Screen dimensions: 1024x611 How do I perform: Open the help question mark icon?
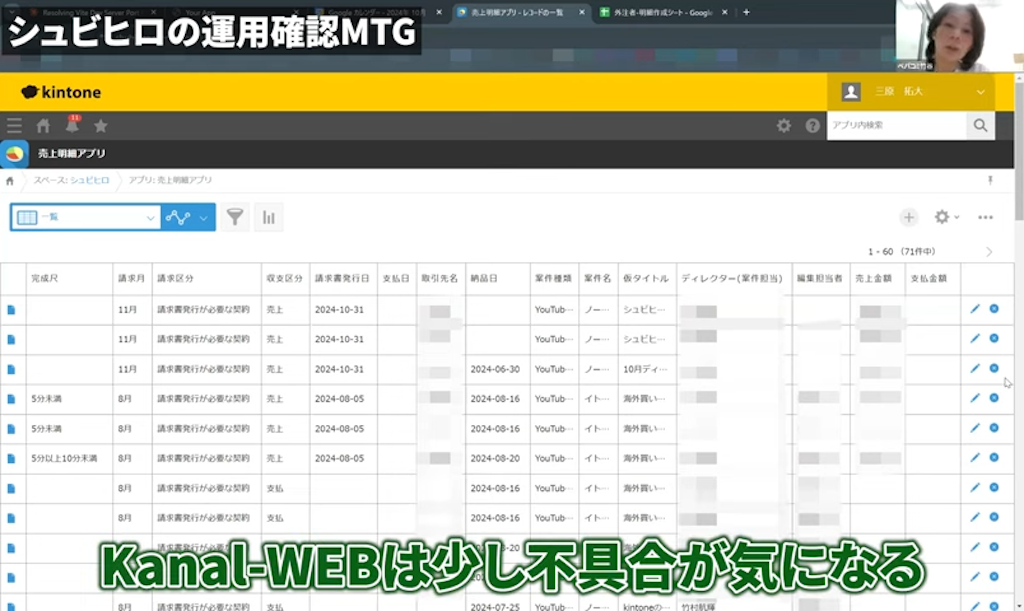point(810,126)
